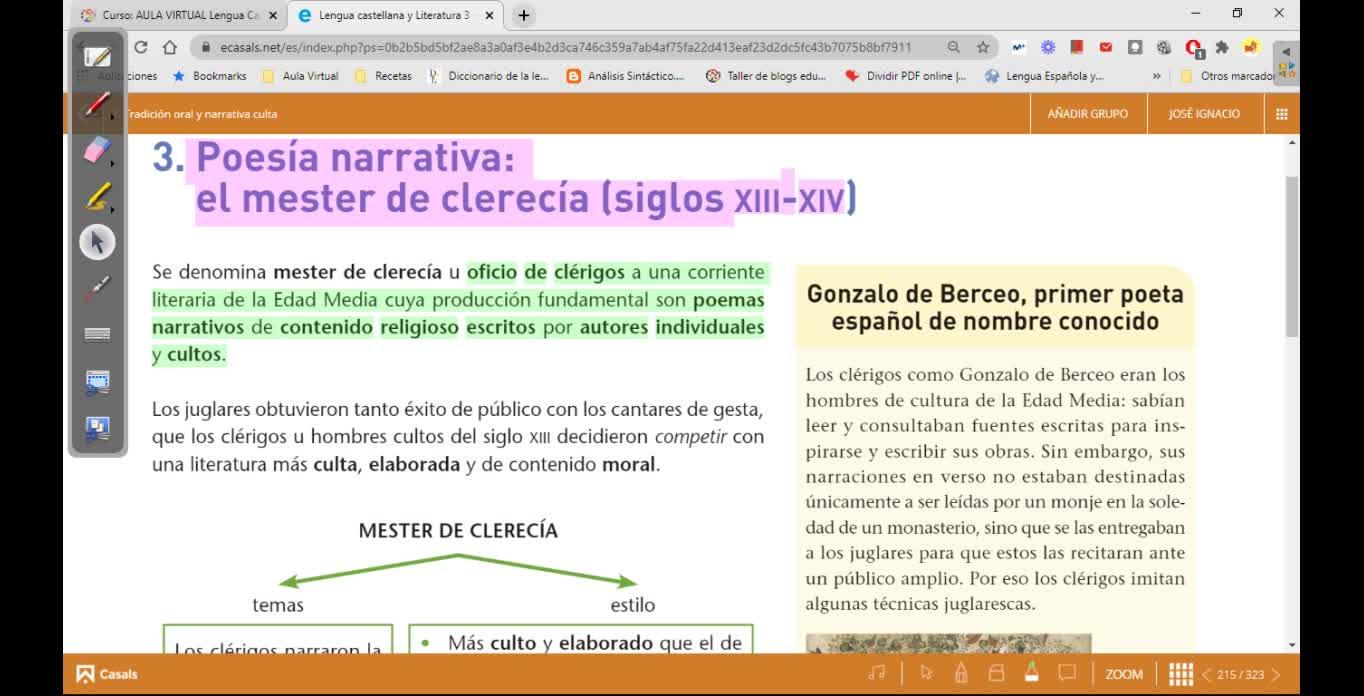Go to browser home page

point(169,47)
